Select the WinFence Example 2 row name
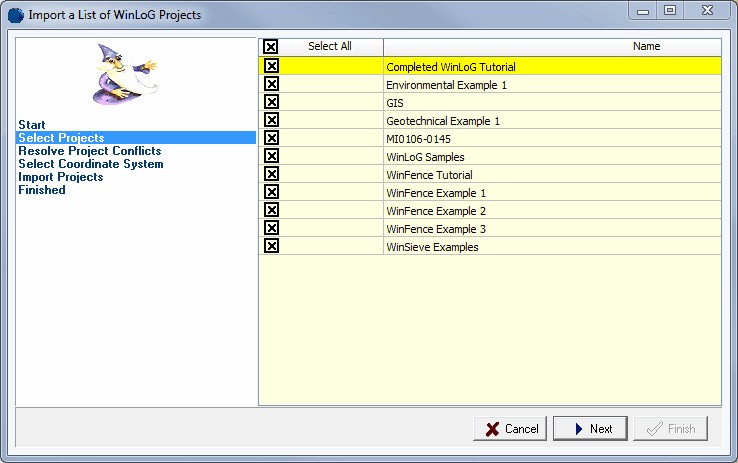This screenshot has width=738, height=463. pos(436,210)
